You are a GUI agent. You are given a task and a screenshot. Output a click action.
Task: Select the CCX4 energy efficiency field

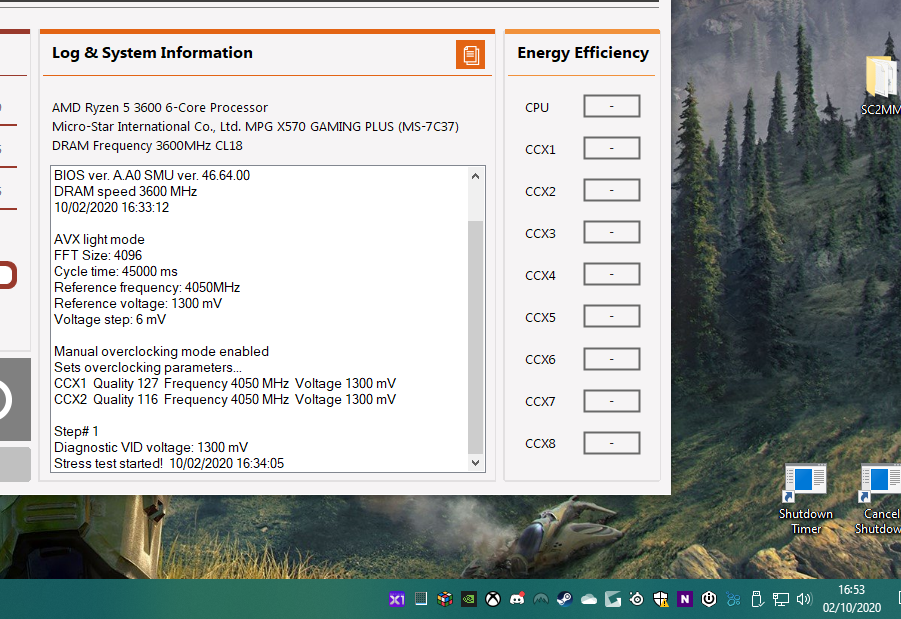point(611,274)
